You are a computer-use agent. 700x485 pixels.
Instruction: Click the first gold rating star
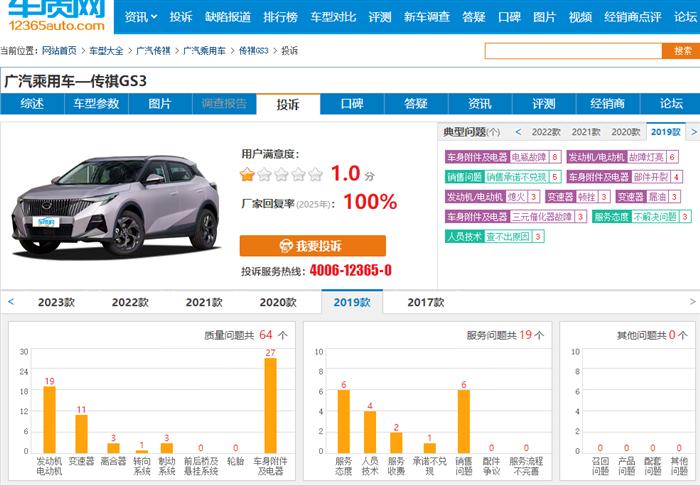(247, 174)
